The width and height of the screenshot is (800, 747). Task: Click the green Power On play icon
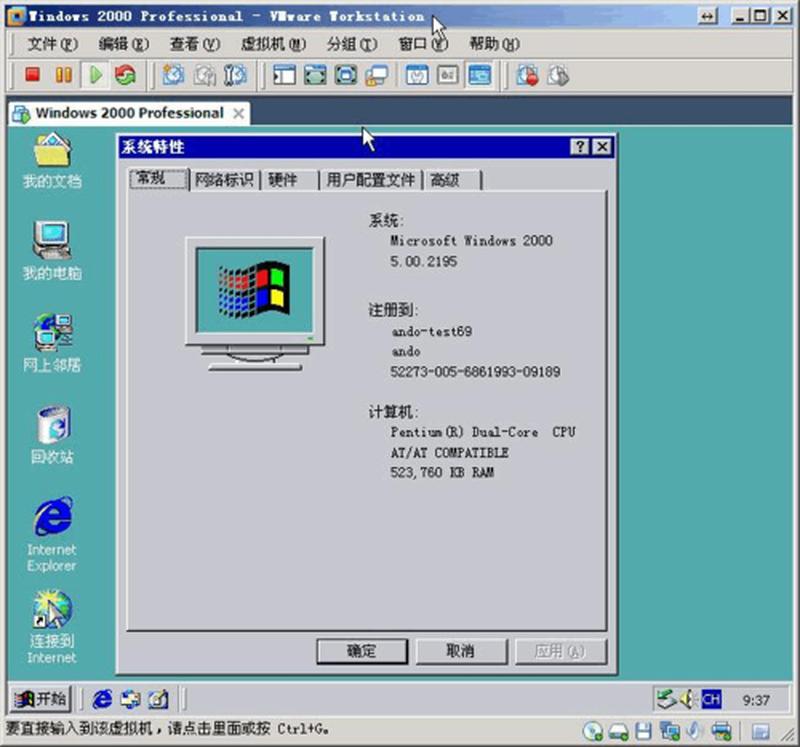pyautogui.click(x=95, y=75)
